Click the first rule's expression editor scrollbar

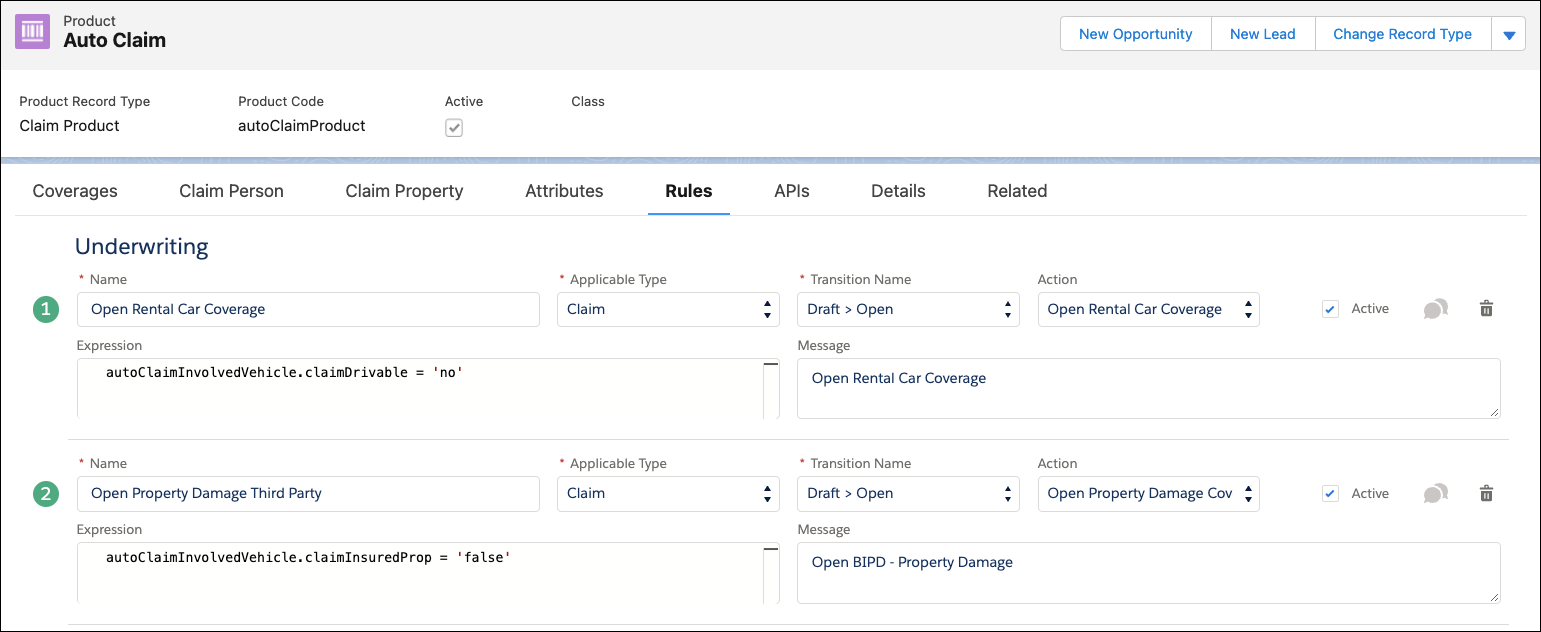tap(771, 389)
